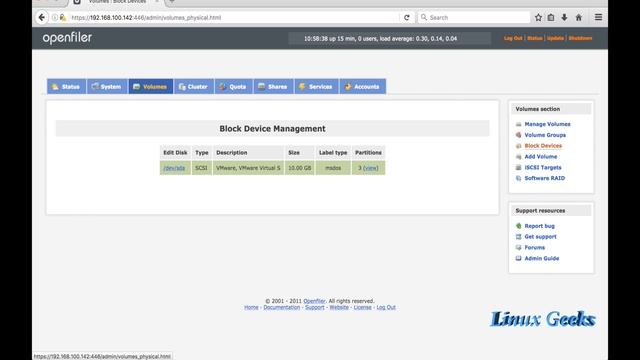Open the Accounts tab
The height and width of the screenshot is (360, 640).
(362, 87)
